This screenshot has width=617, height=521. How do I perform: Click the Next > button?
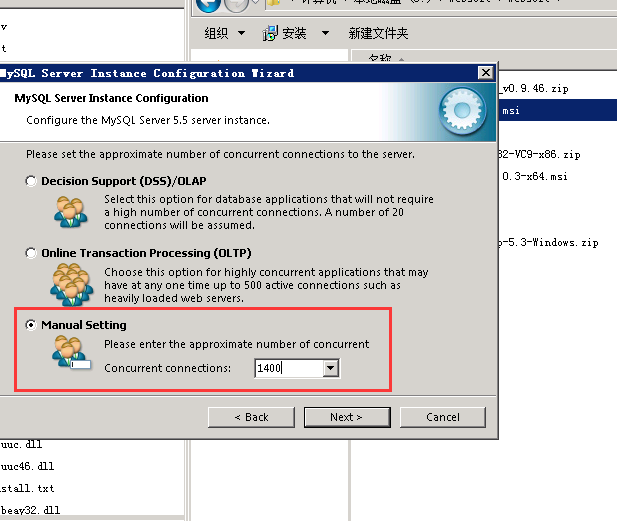(x=346, y=417)
